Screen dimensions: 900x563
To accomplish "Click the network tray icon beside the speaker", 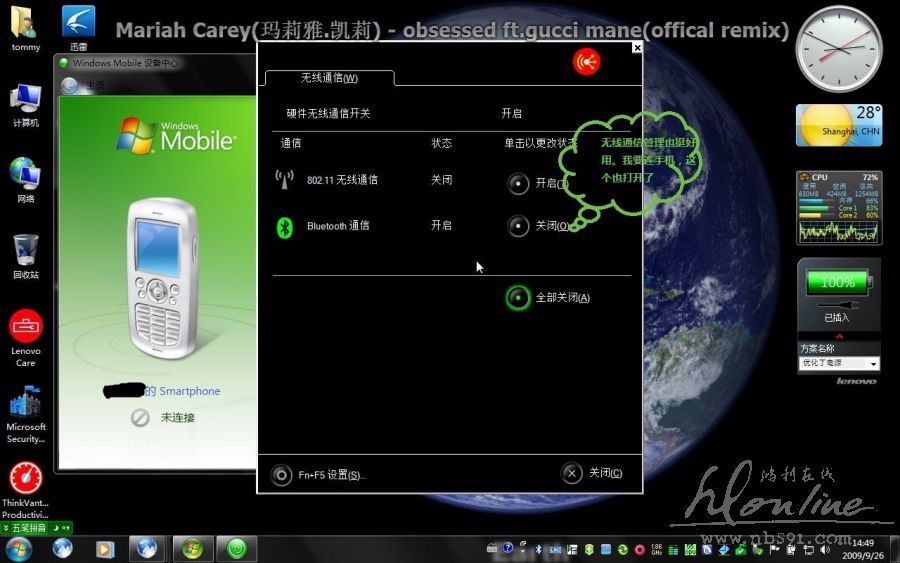I will (808, 550).
